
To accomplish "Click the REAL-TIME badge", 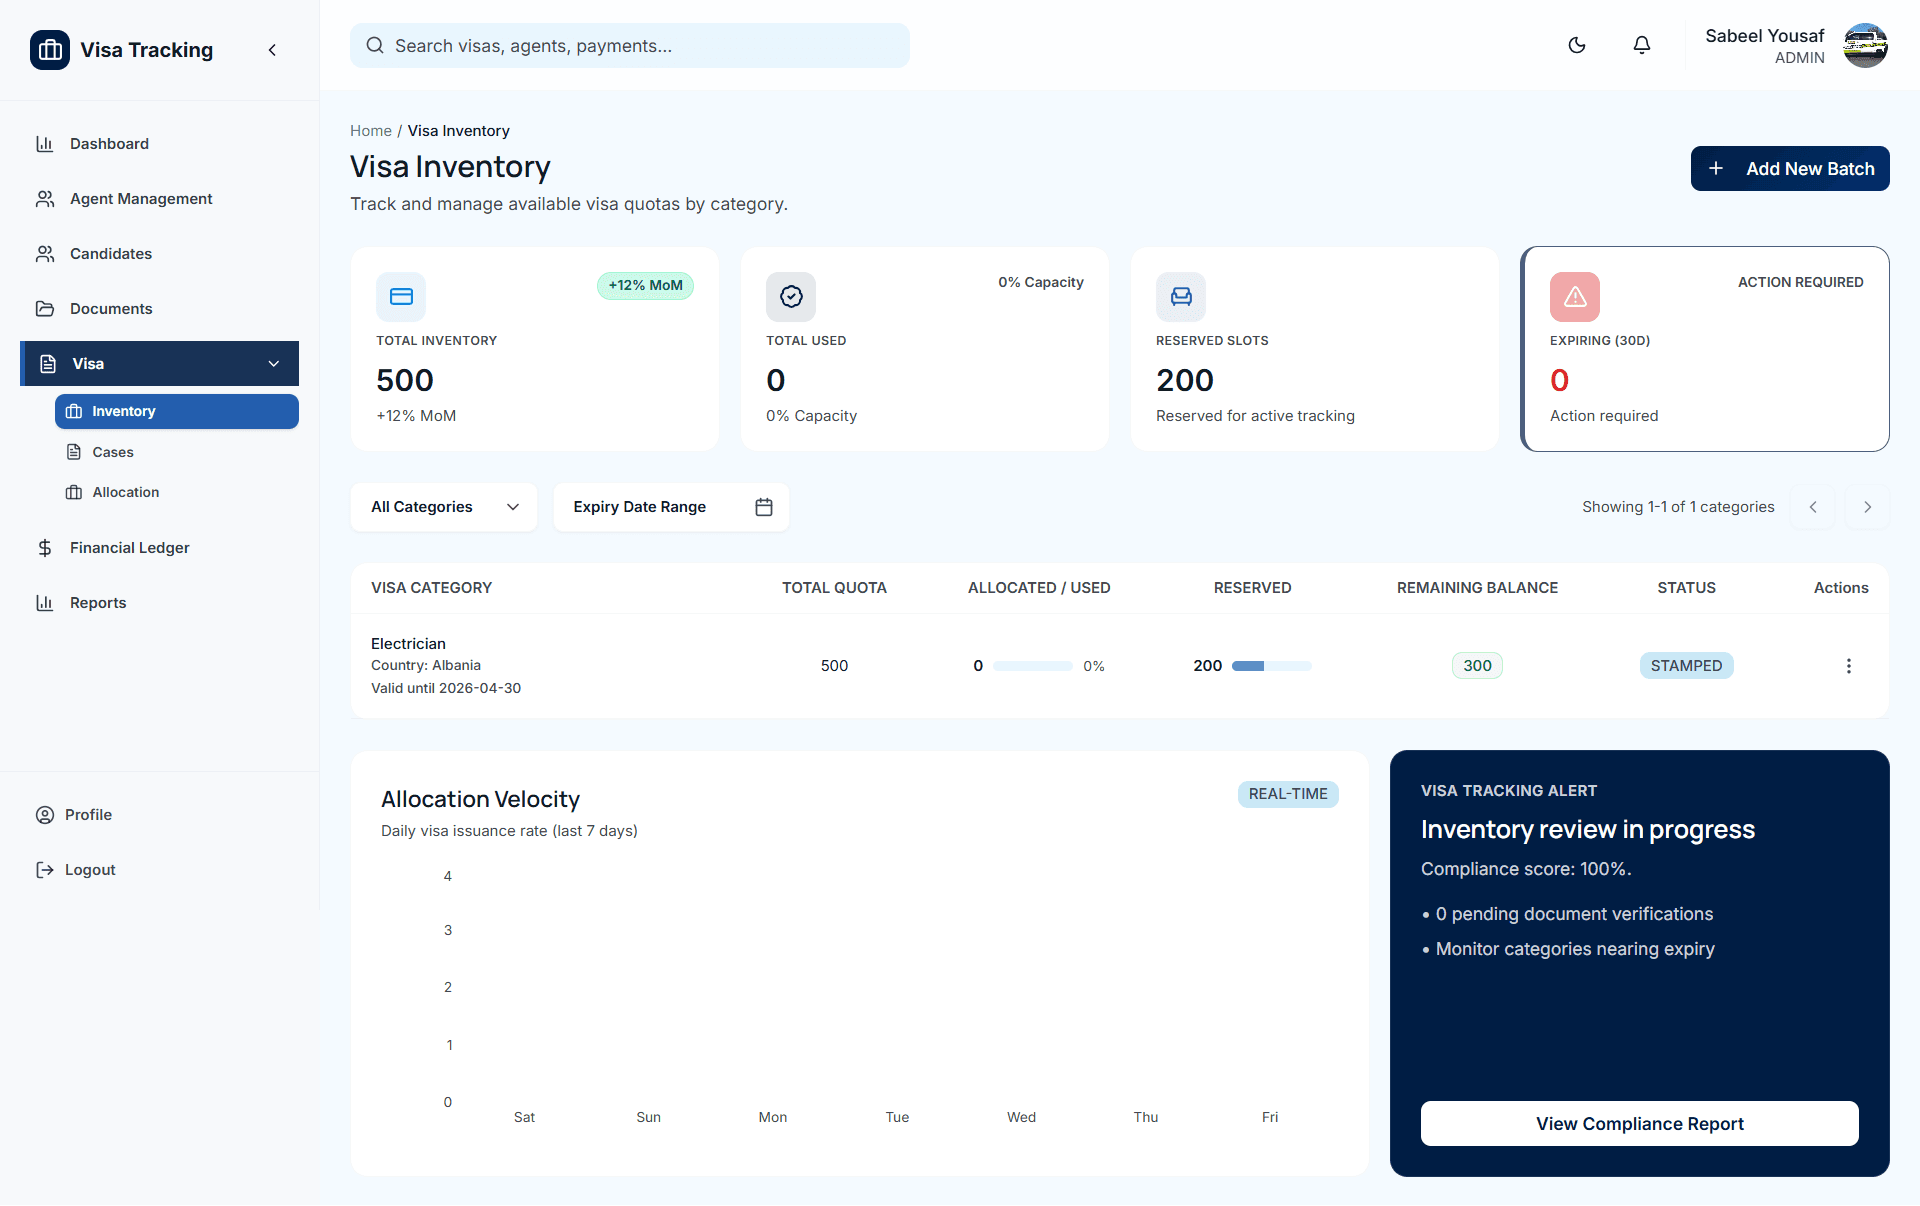I will (x=1288, y=794).
